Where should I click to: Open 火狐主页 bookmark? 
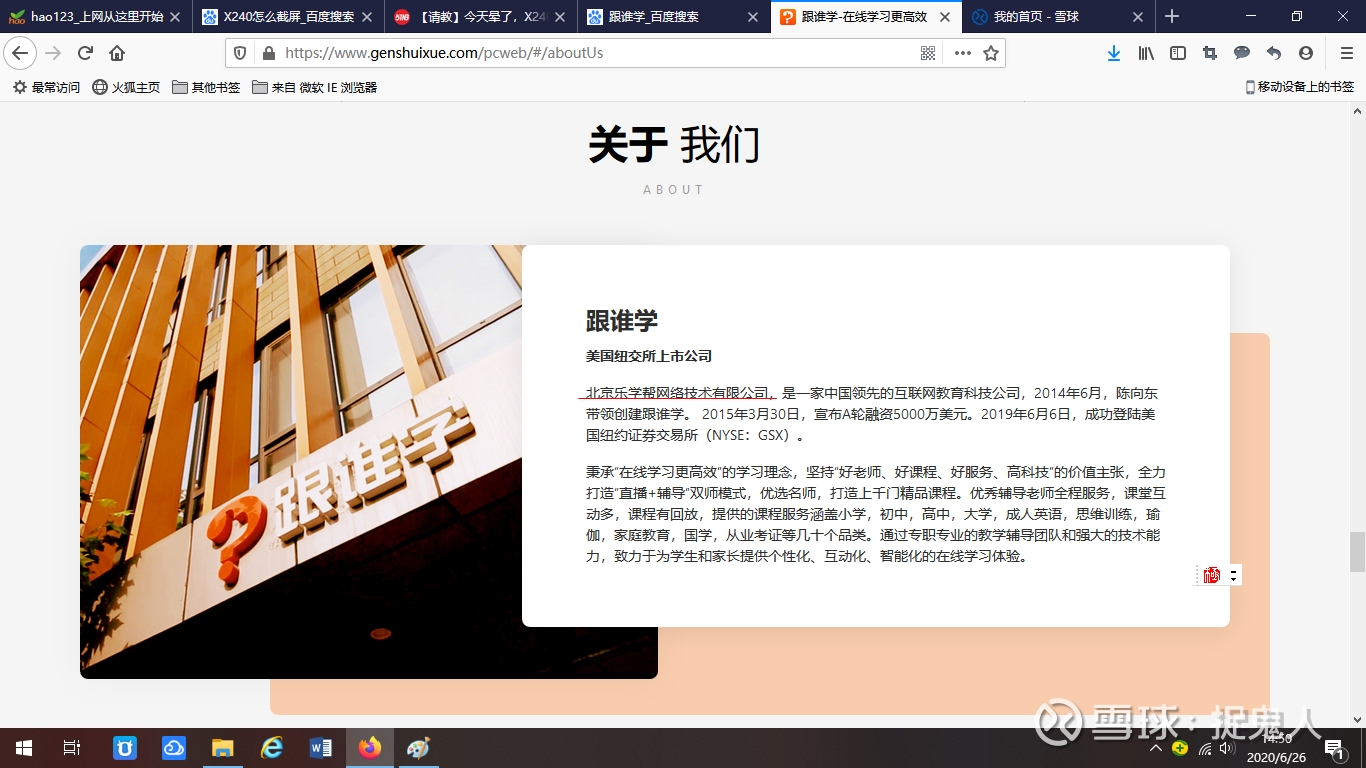click(x=126, y=87)
